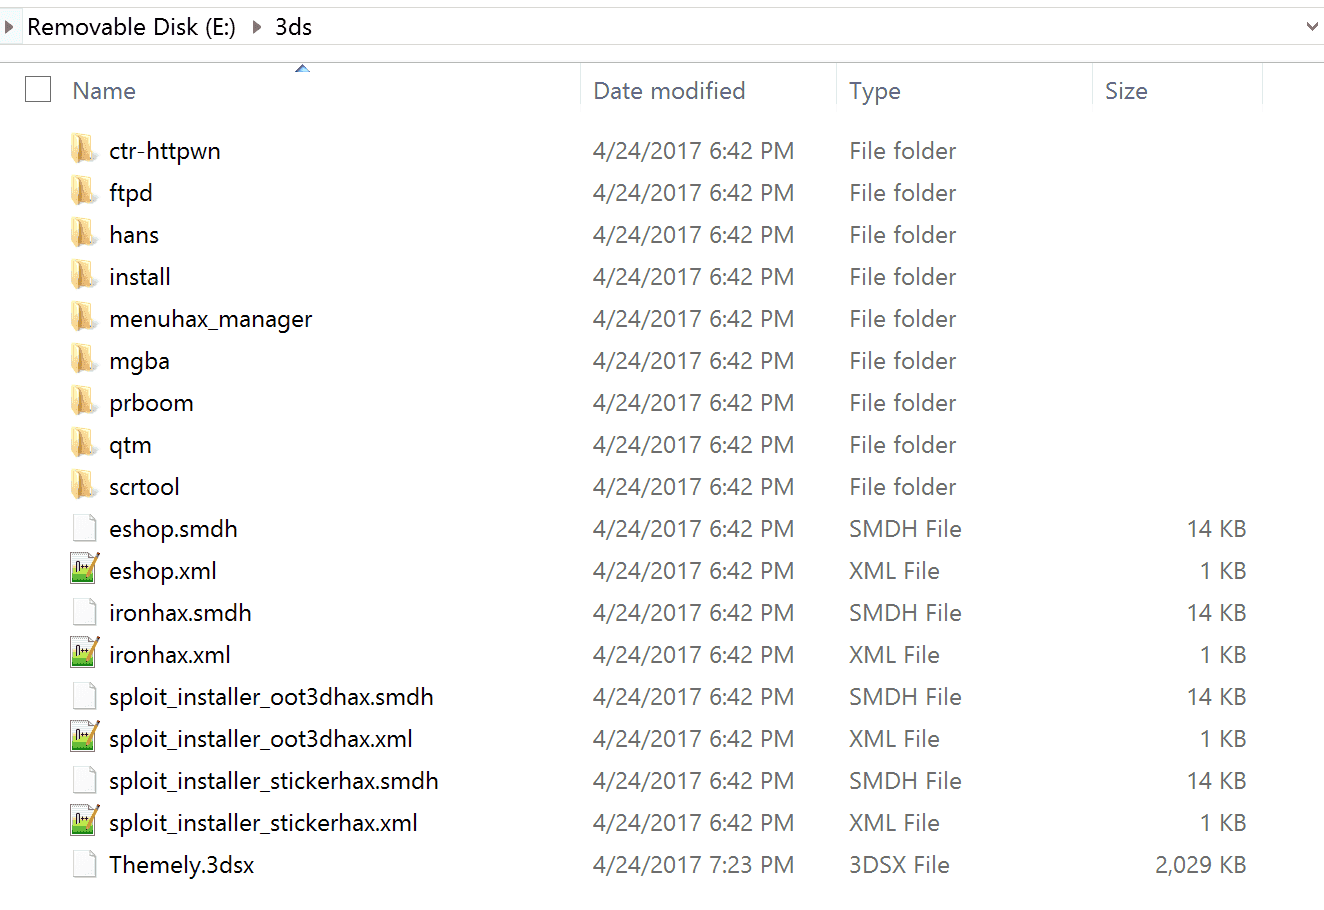Select the ctr-httpwn folder name
The width and height of the screenshot is (1324, 910).
pos(165,151)
